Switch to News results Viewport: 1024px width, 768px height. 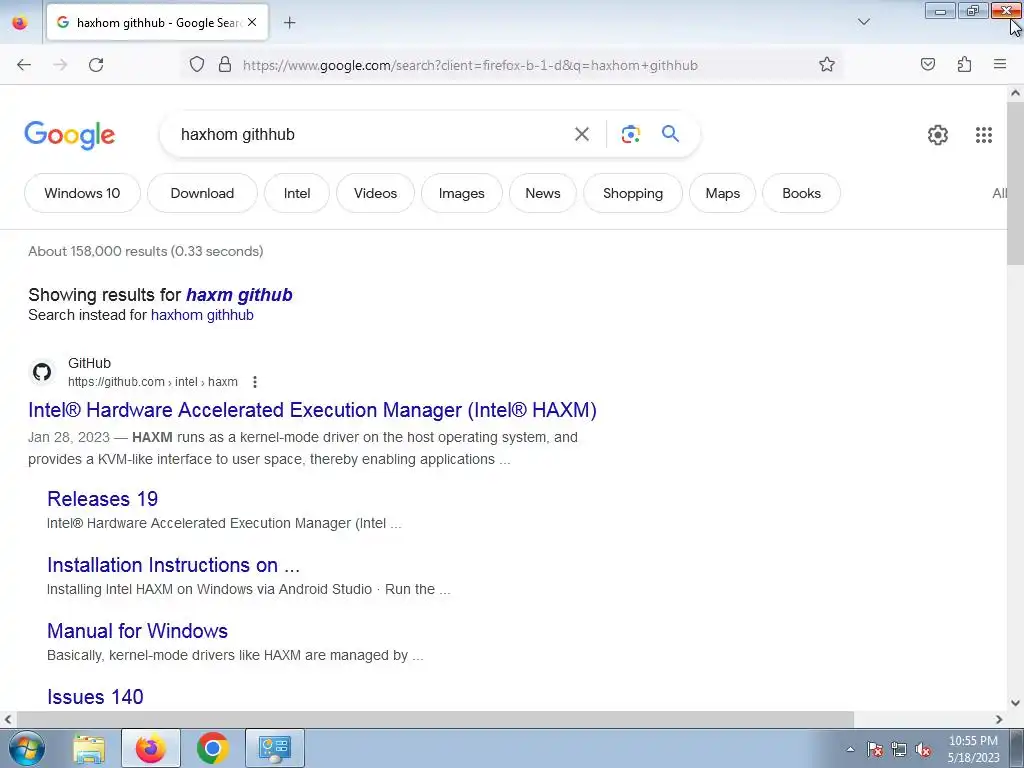click(x=543, y=193)
